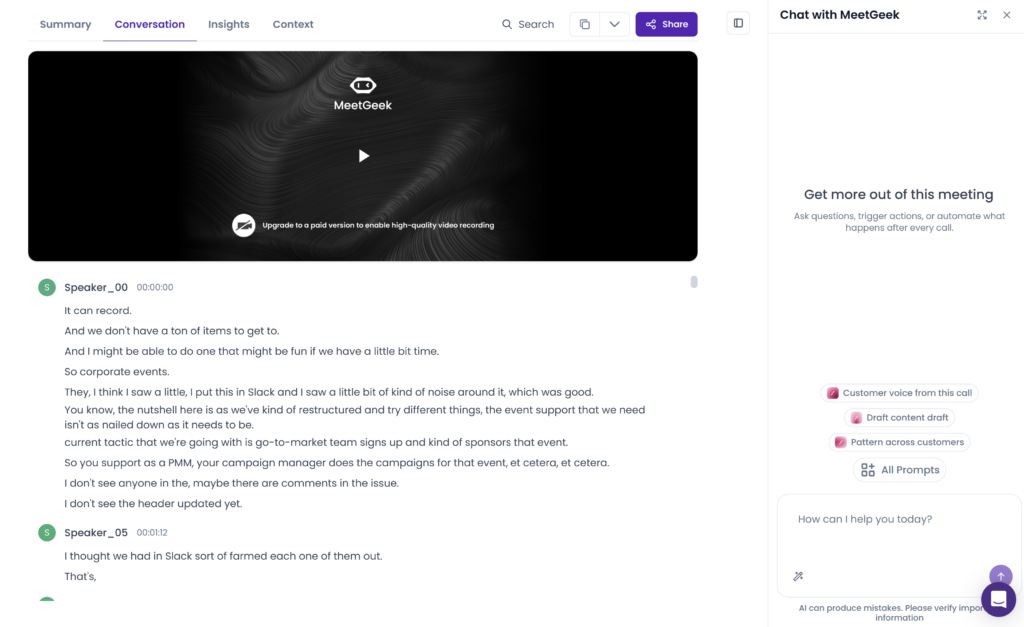Click line 'current tactic that we're going with'
1024x627 pixels.
(x=316, y=442)
